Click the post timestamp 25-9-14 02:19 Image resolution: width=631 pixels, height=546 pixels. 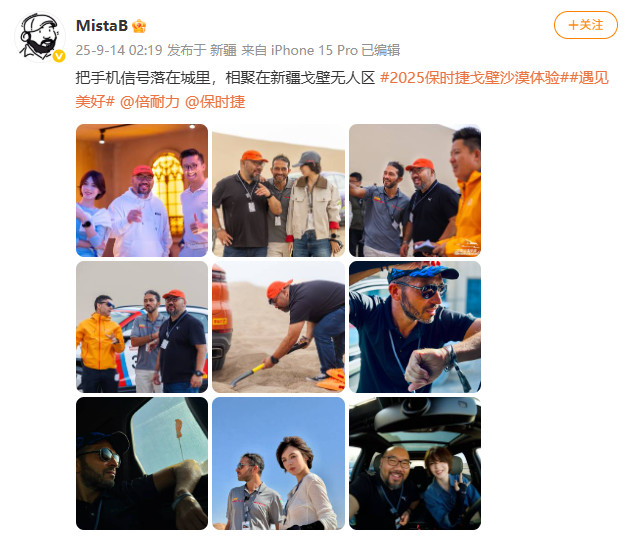119,50
